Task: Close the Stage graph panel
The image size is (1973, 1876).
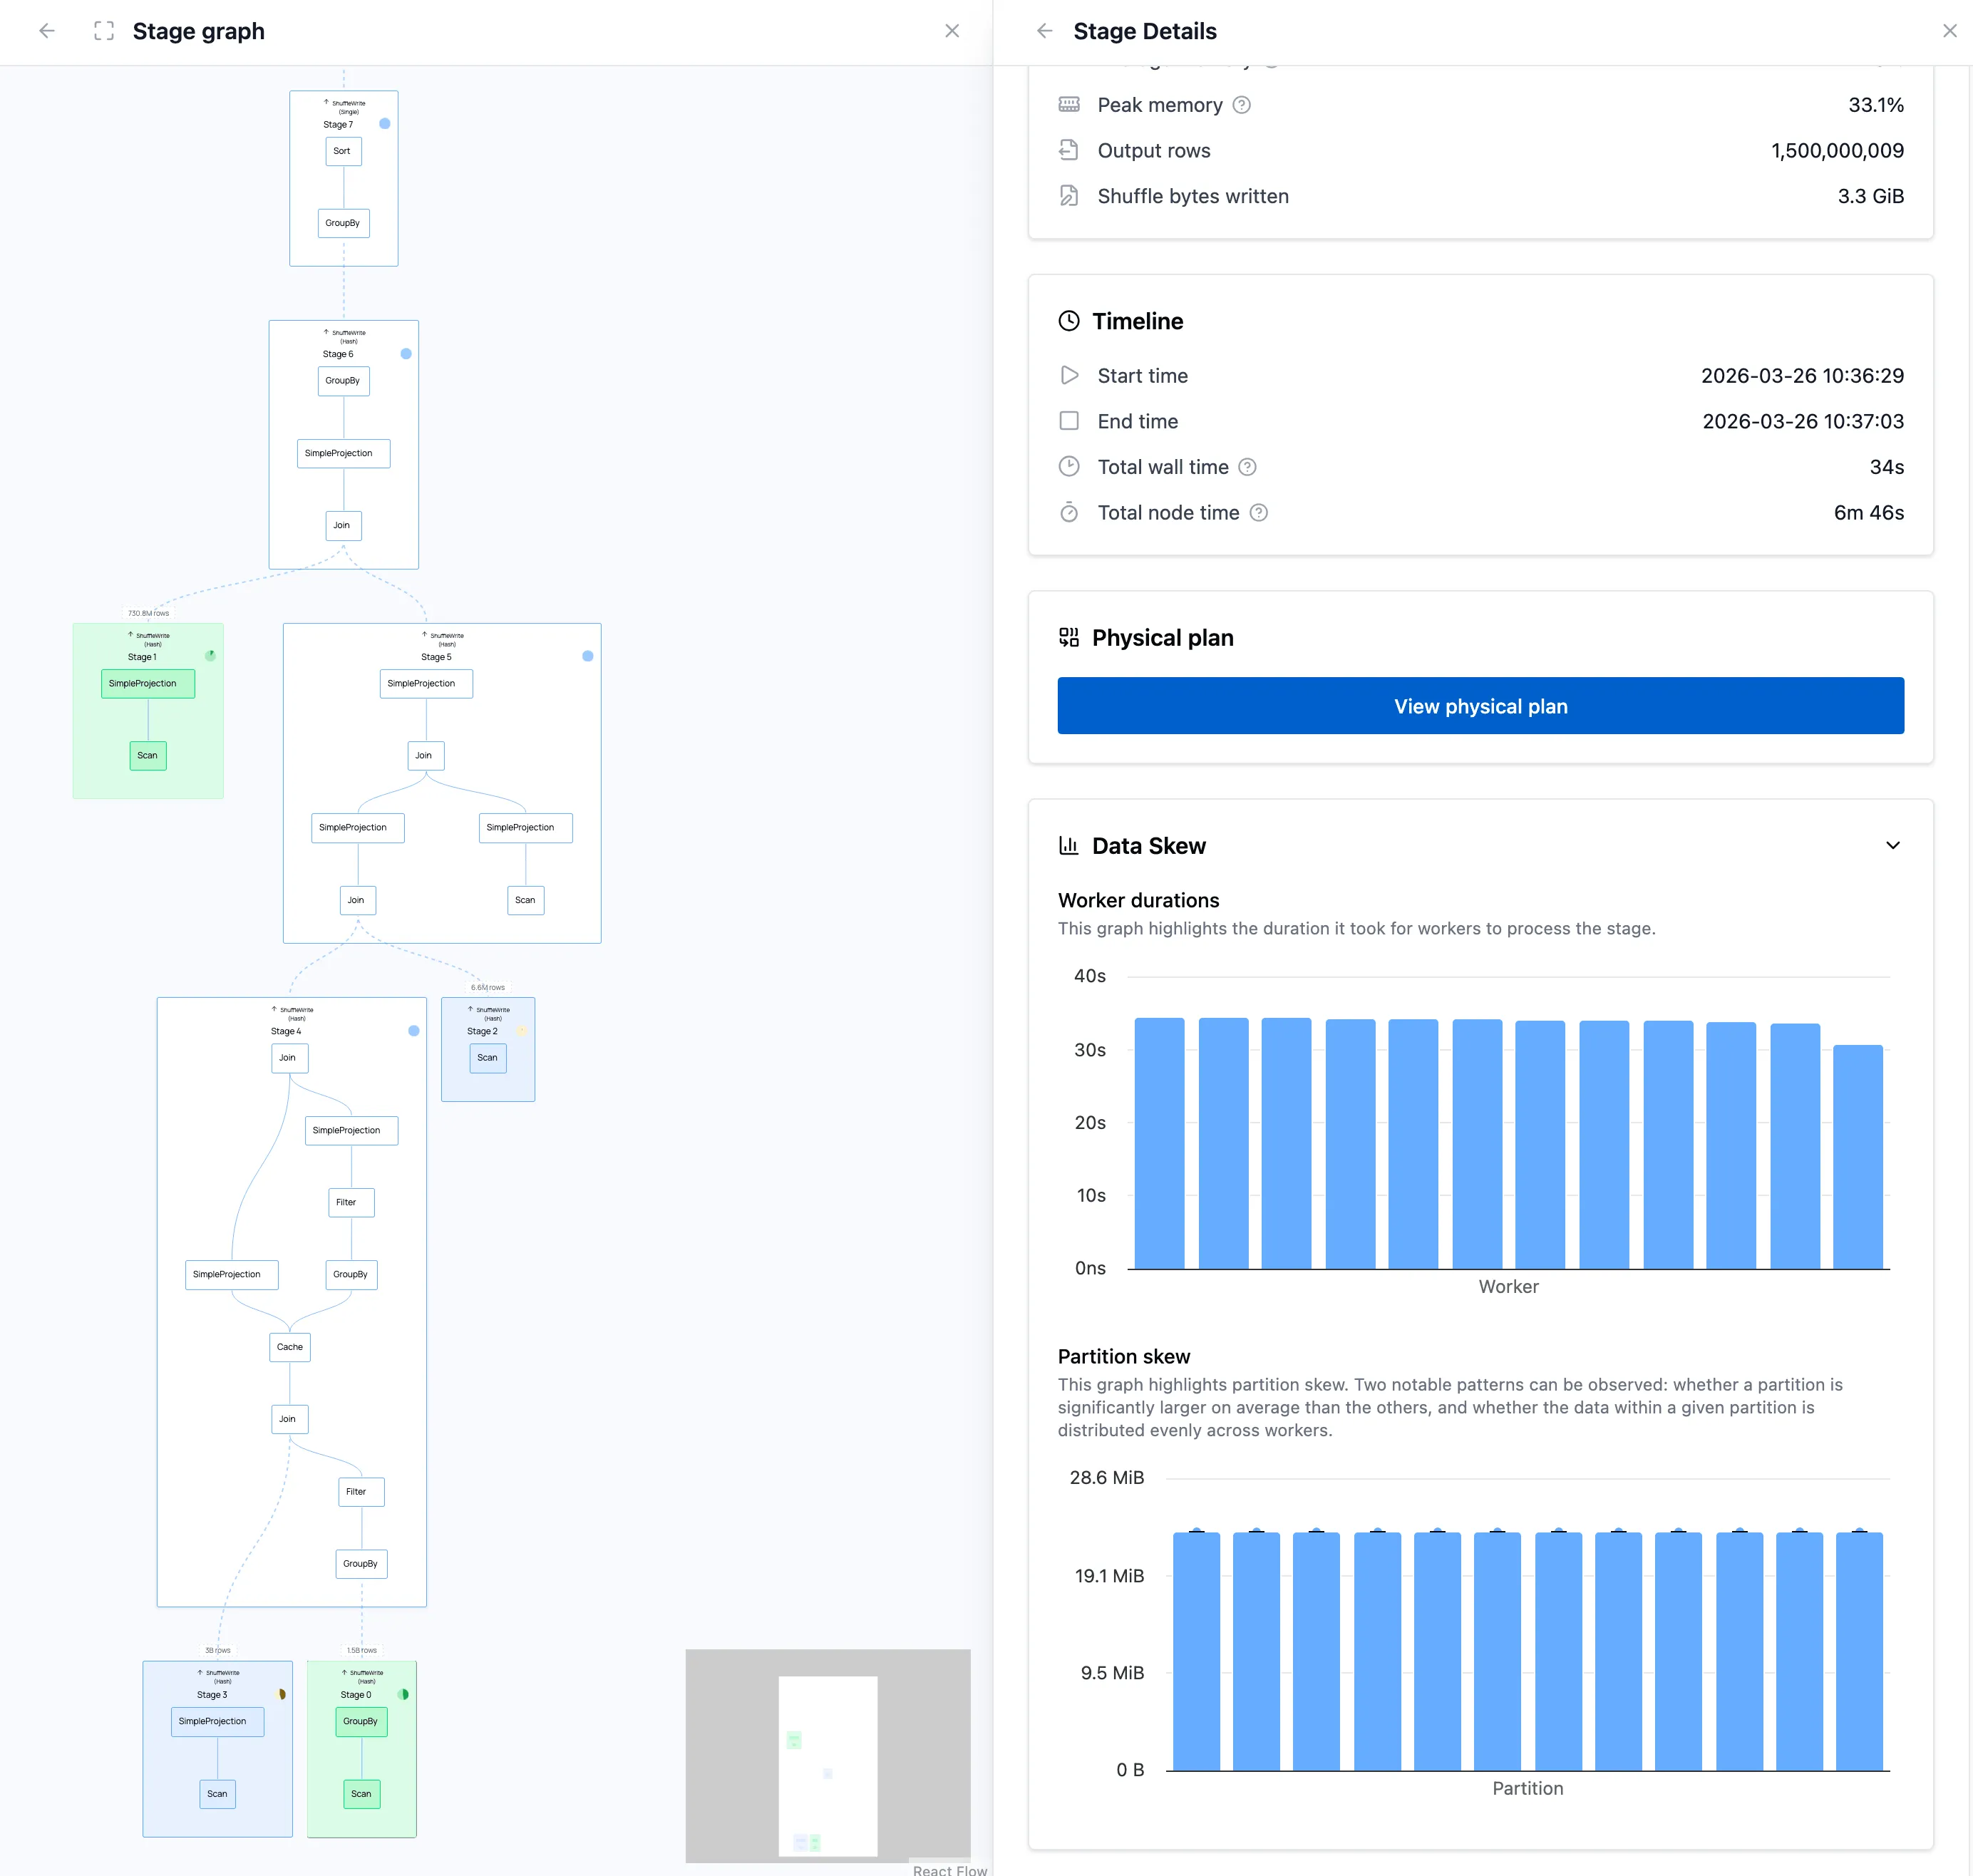Action: pyautogui.click(x=951, y=31)
